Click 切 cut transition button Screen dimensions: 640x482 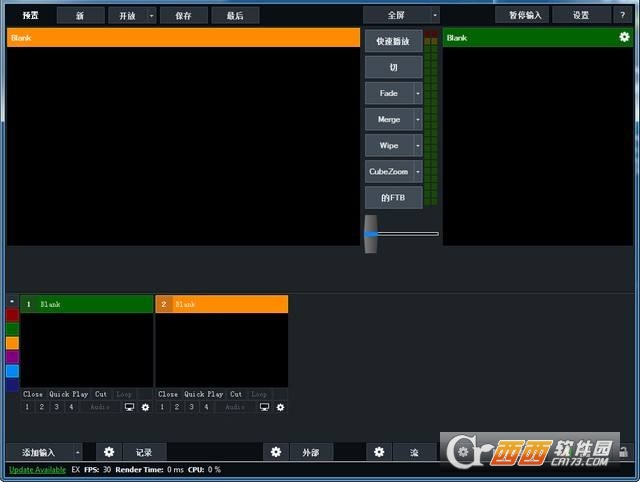tap(393, 67)
